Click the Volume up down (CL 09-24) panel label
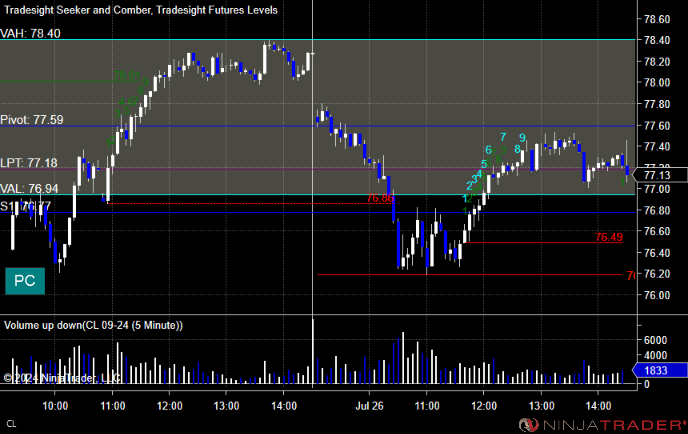This screenshot has width=688, height=434. tap(93, 325)
